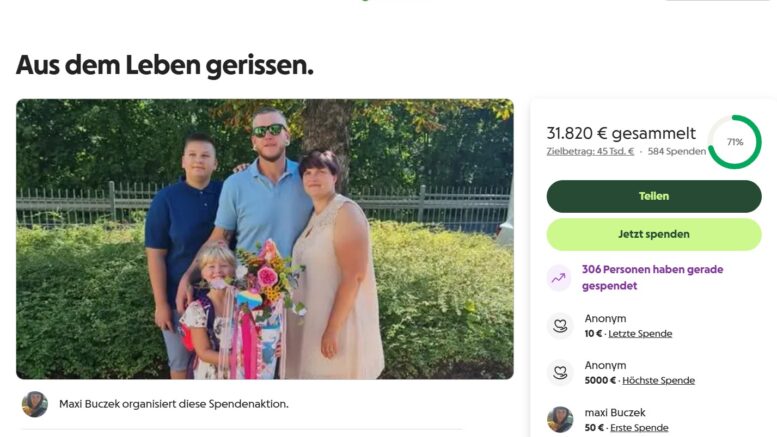
Task: Open maxi Buczek's avatar in the donor list
Action: point(560,420)
